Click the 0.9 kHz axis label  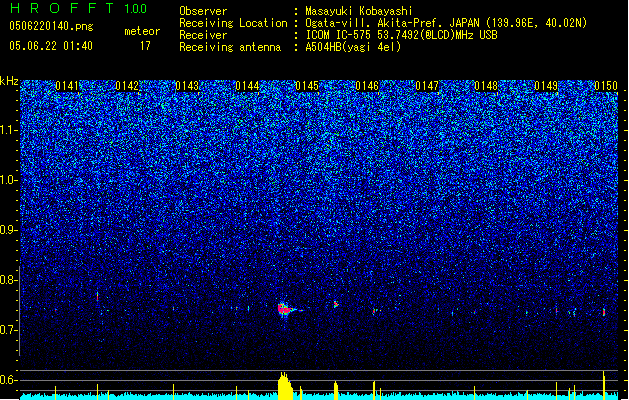[8, 230]
